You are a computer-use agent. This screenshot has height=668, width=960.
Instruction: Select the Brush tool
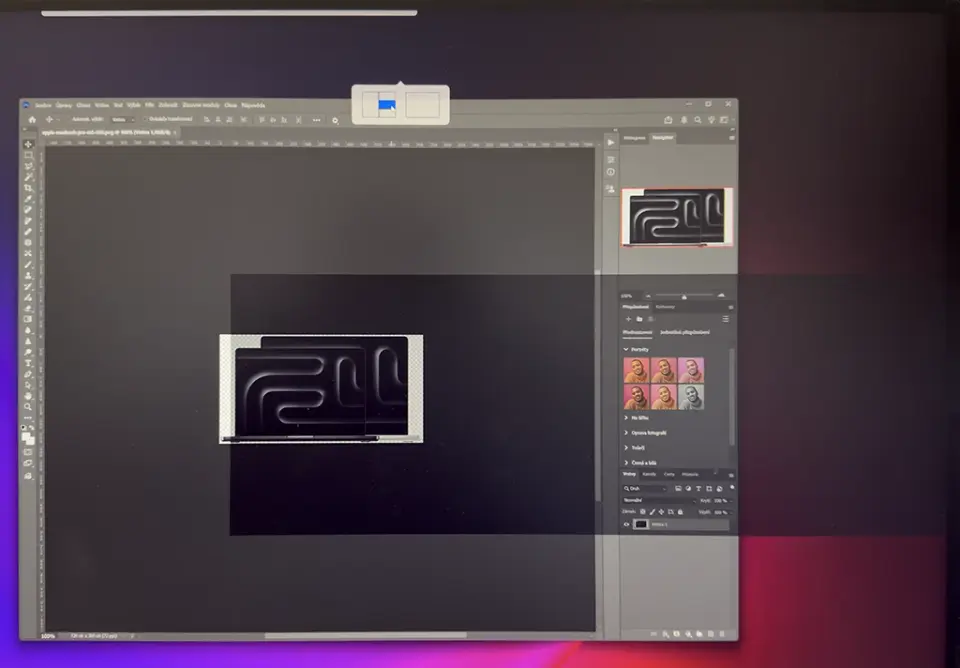click(x=27, y=222)
